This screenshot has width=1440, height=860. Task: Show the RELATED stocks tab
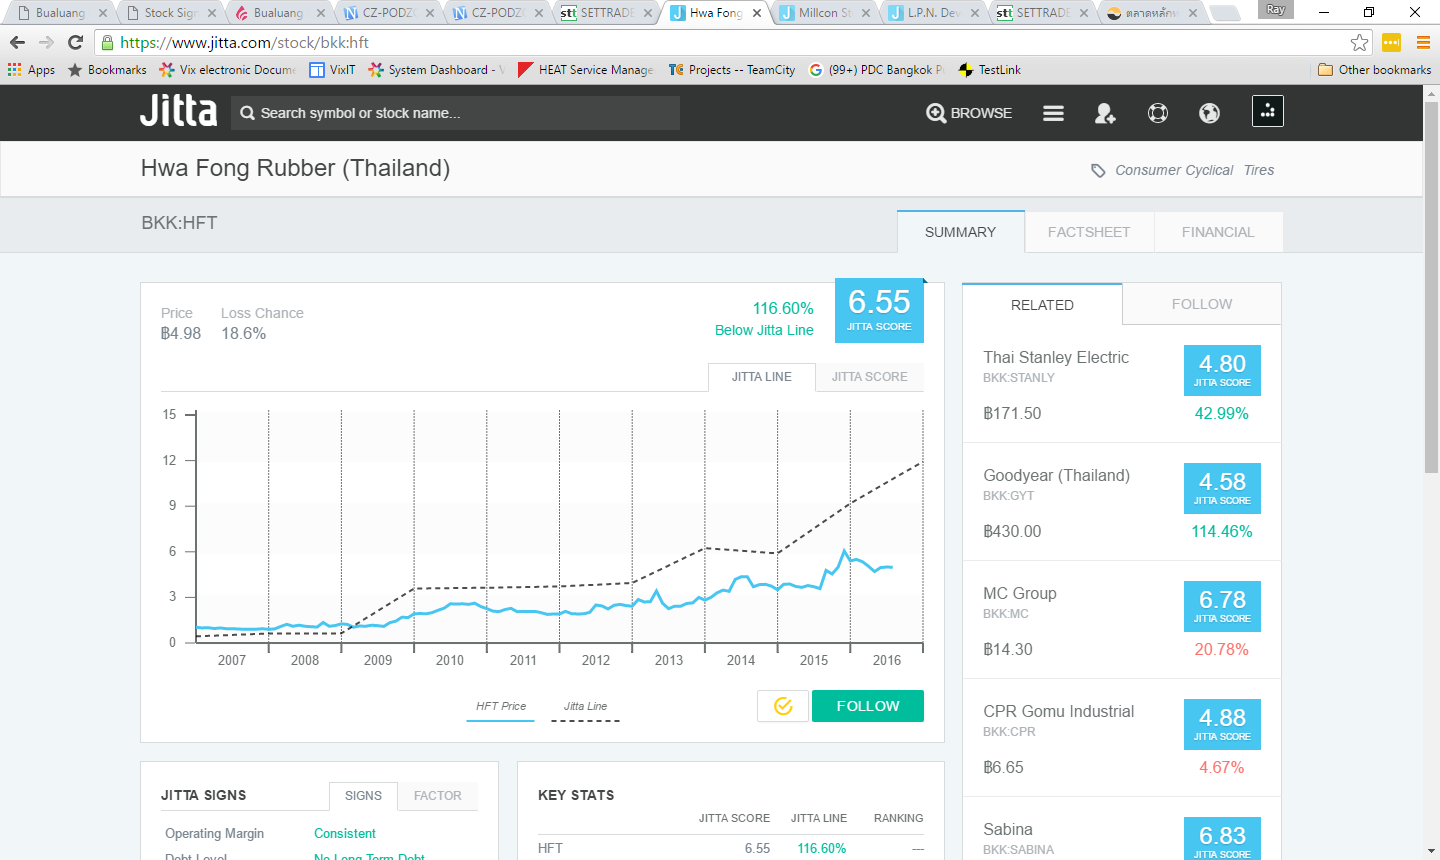coord(1042,305)
